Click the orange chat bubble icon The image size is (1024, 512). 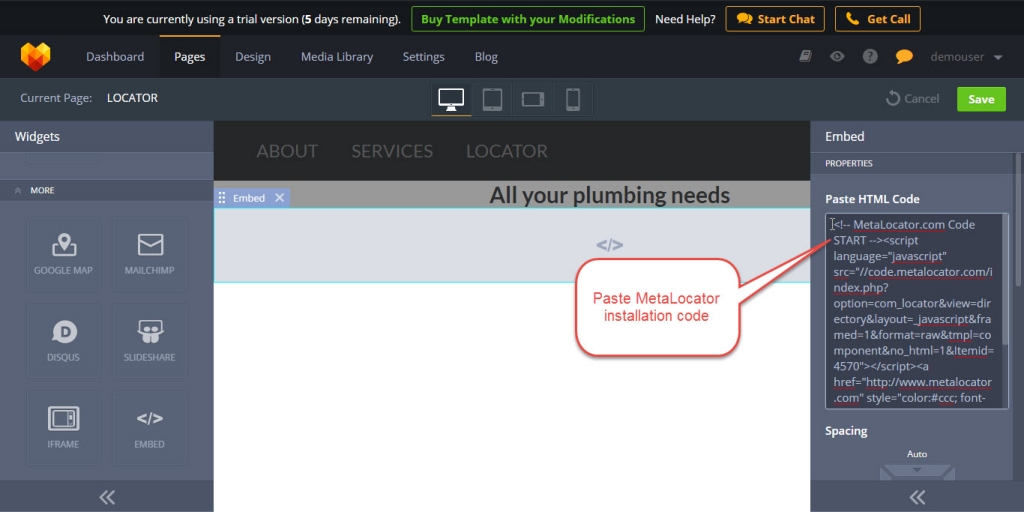point(904,57)
